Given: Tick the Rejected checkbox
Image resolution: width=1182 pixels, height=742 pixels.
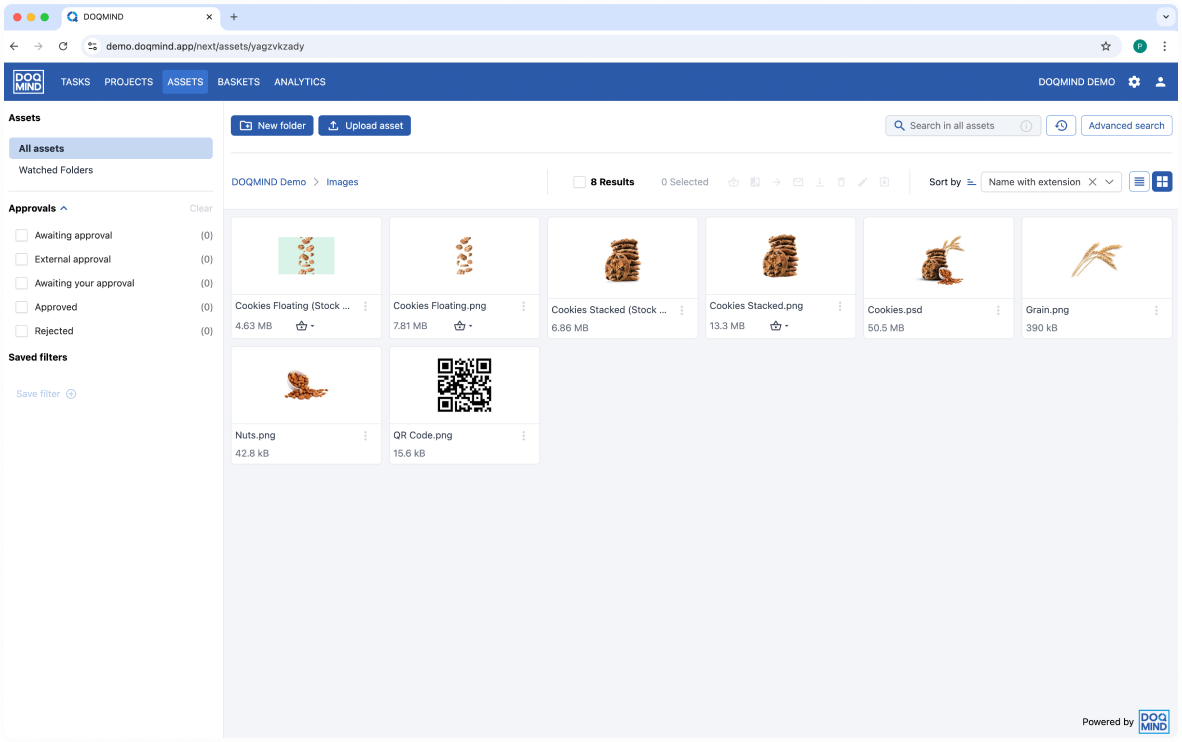Looking at the screenshot, I should tap(22, 331).
